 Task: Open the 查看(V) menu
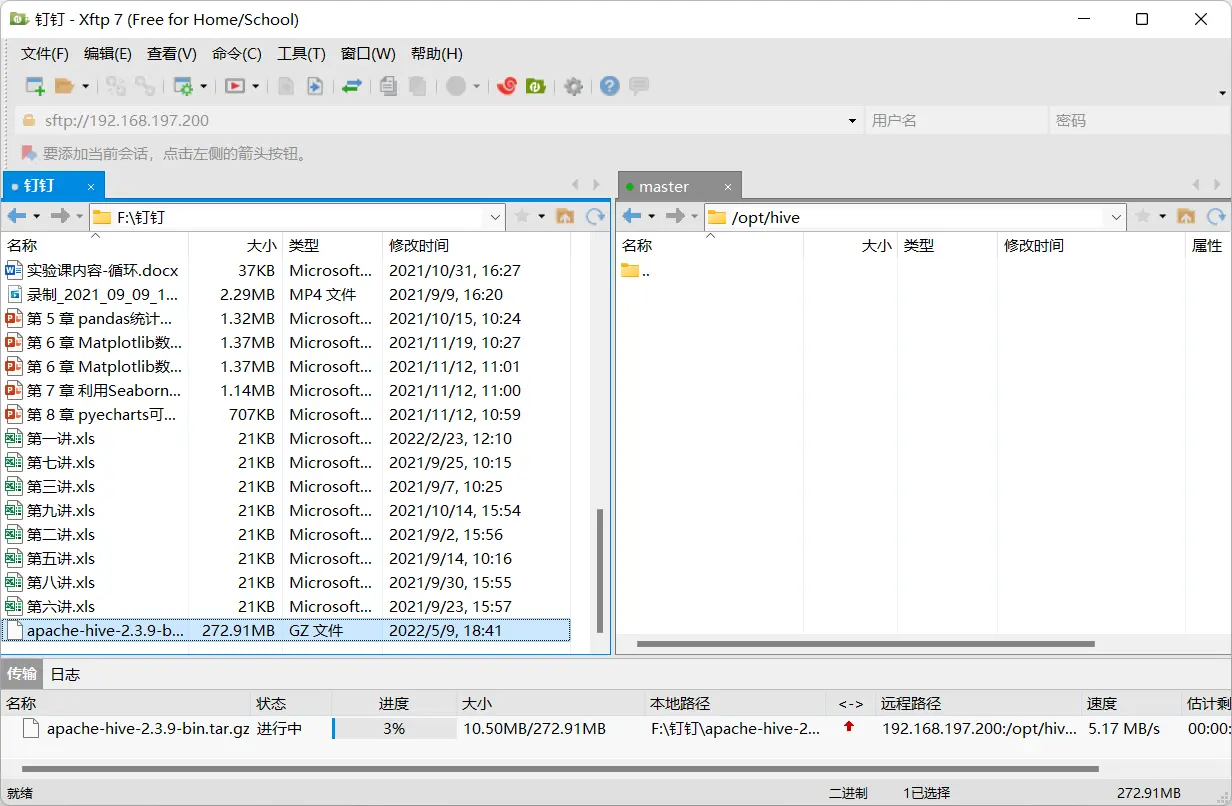click(x=172, y=54)
